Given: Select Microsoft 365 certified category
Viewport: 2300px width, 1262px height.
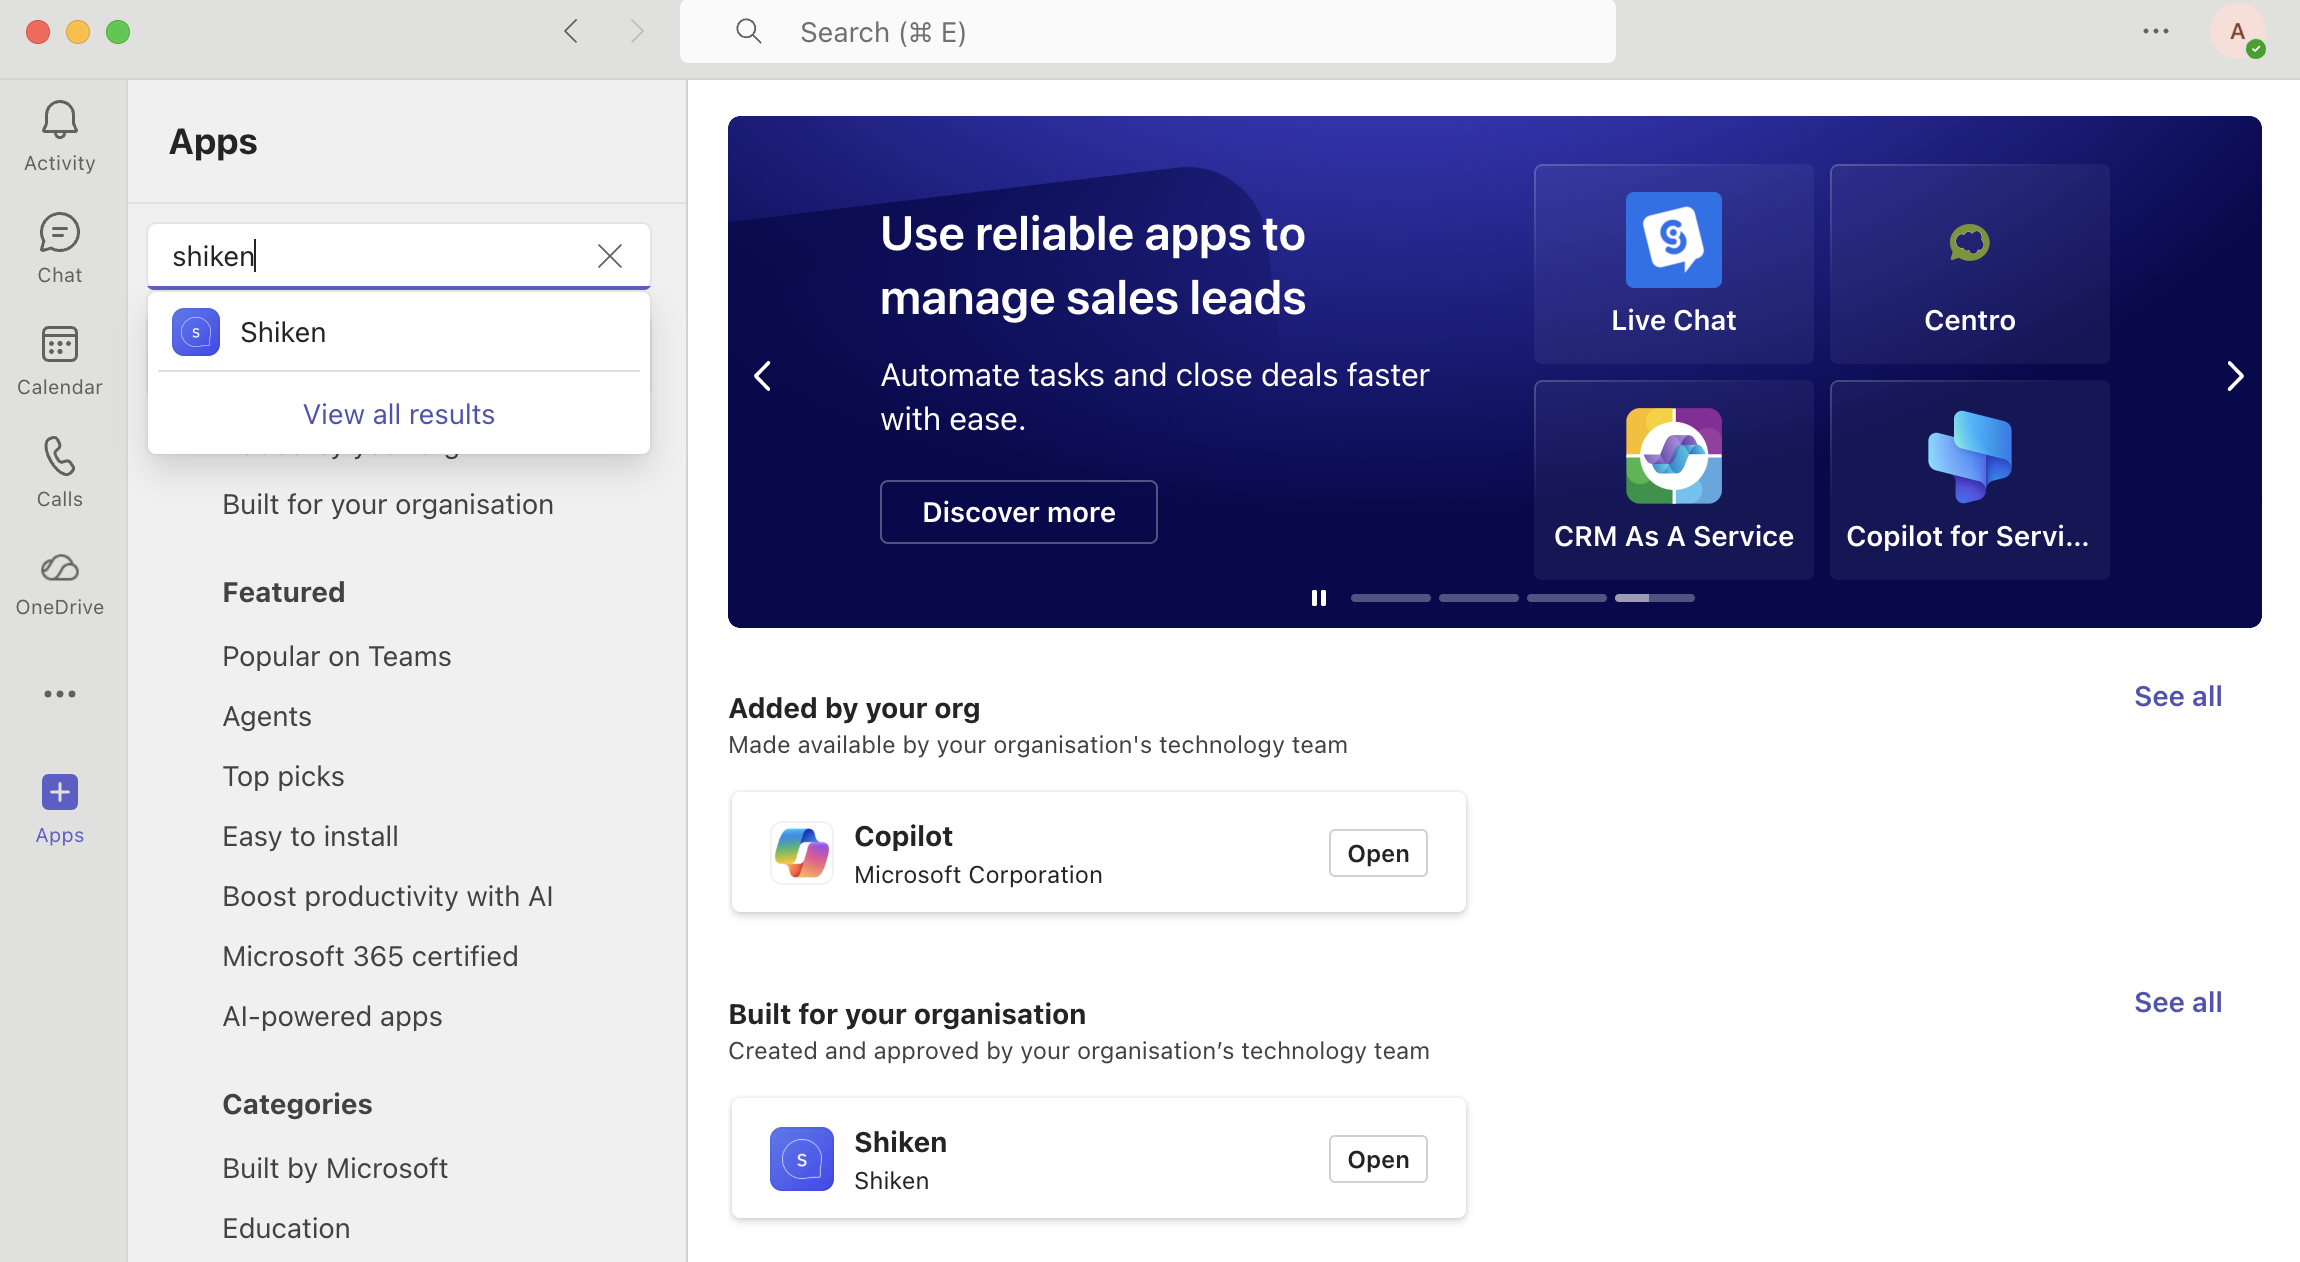Looking at the screenshot, I should tap(370, 956).
